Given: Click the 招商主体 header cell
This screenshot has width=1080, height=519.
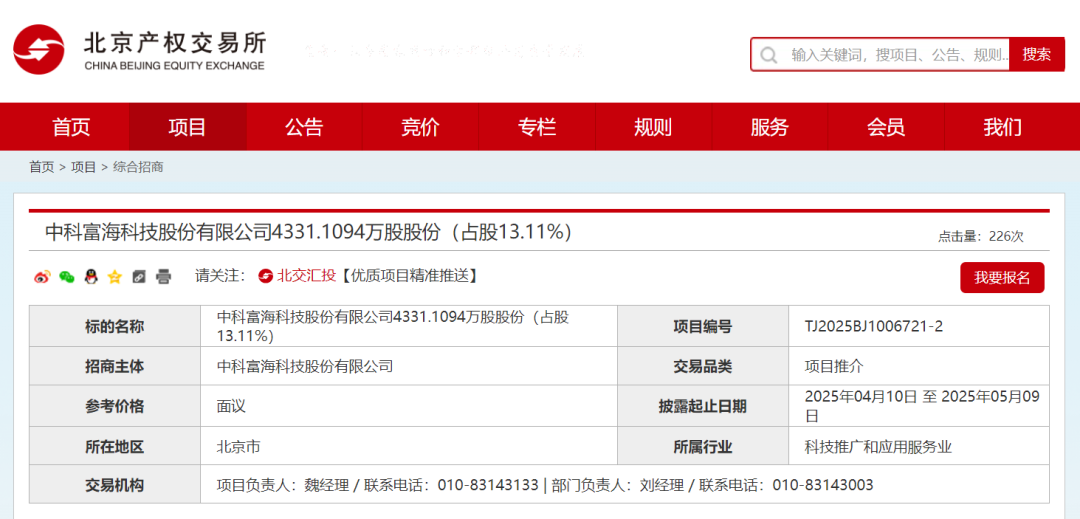Looking at the screenshot, I should coord(114,366).
